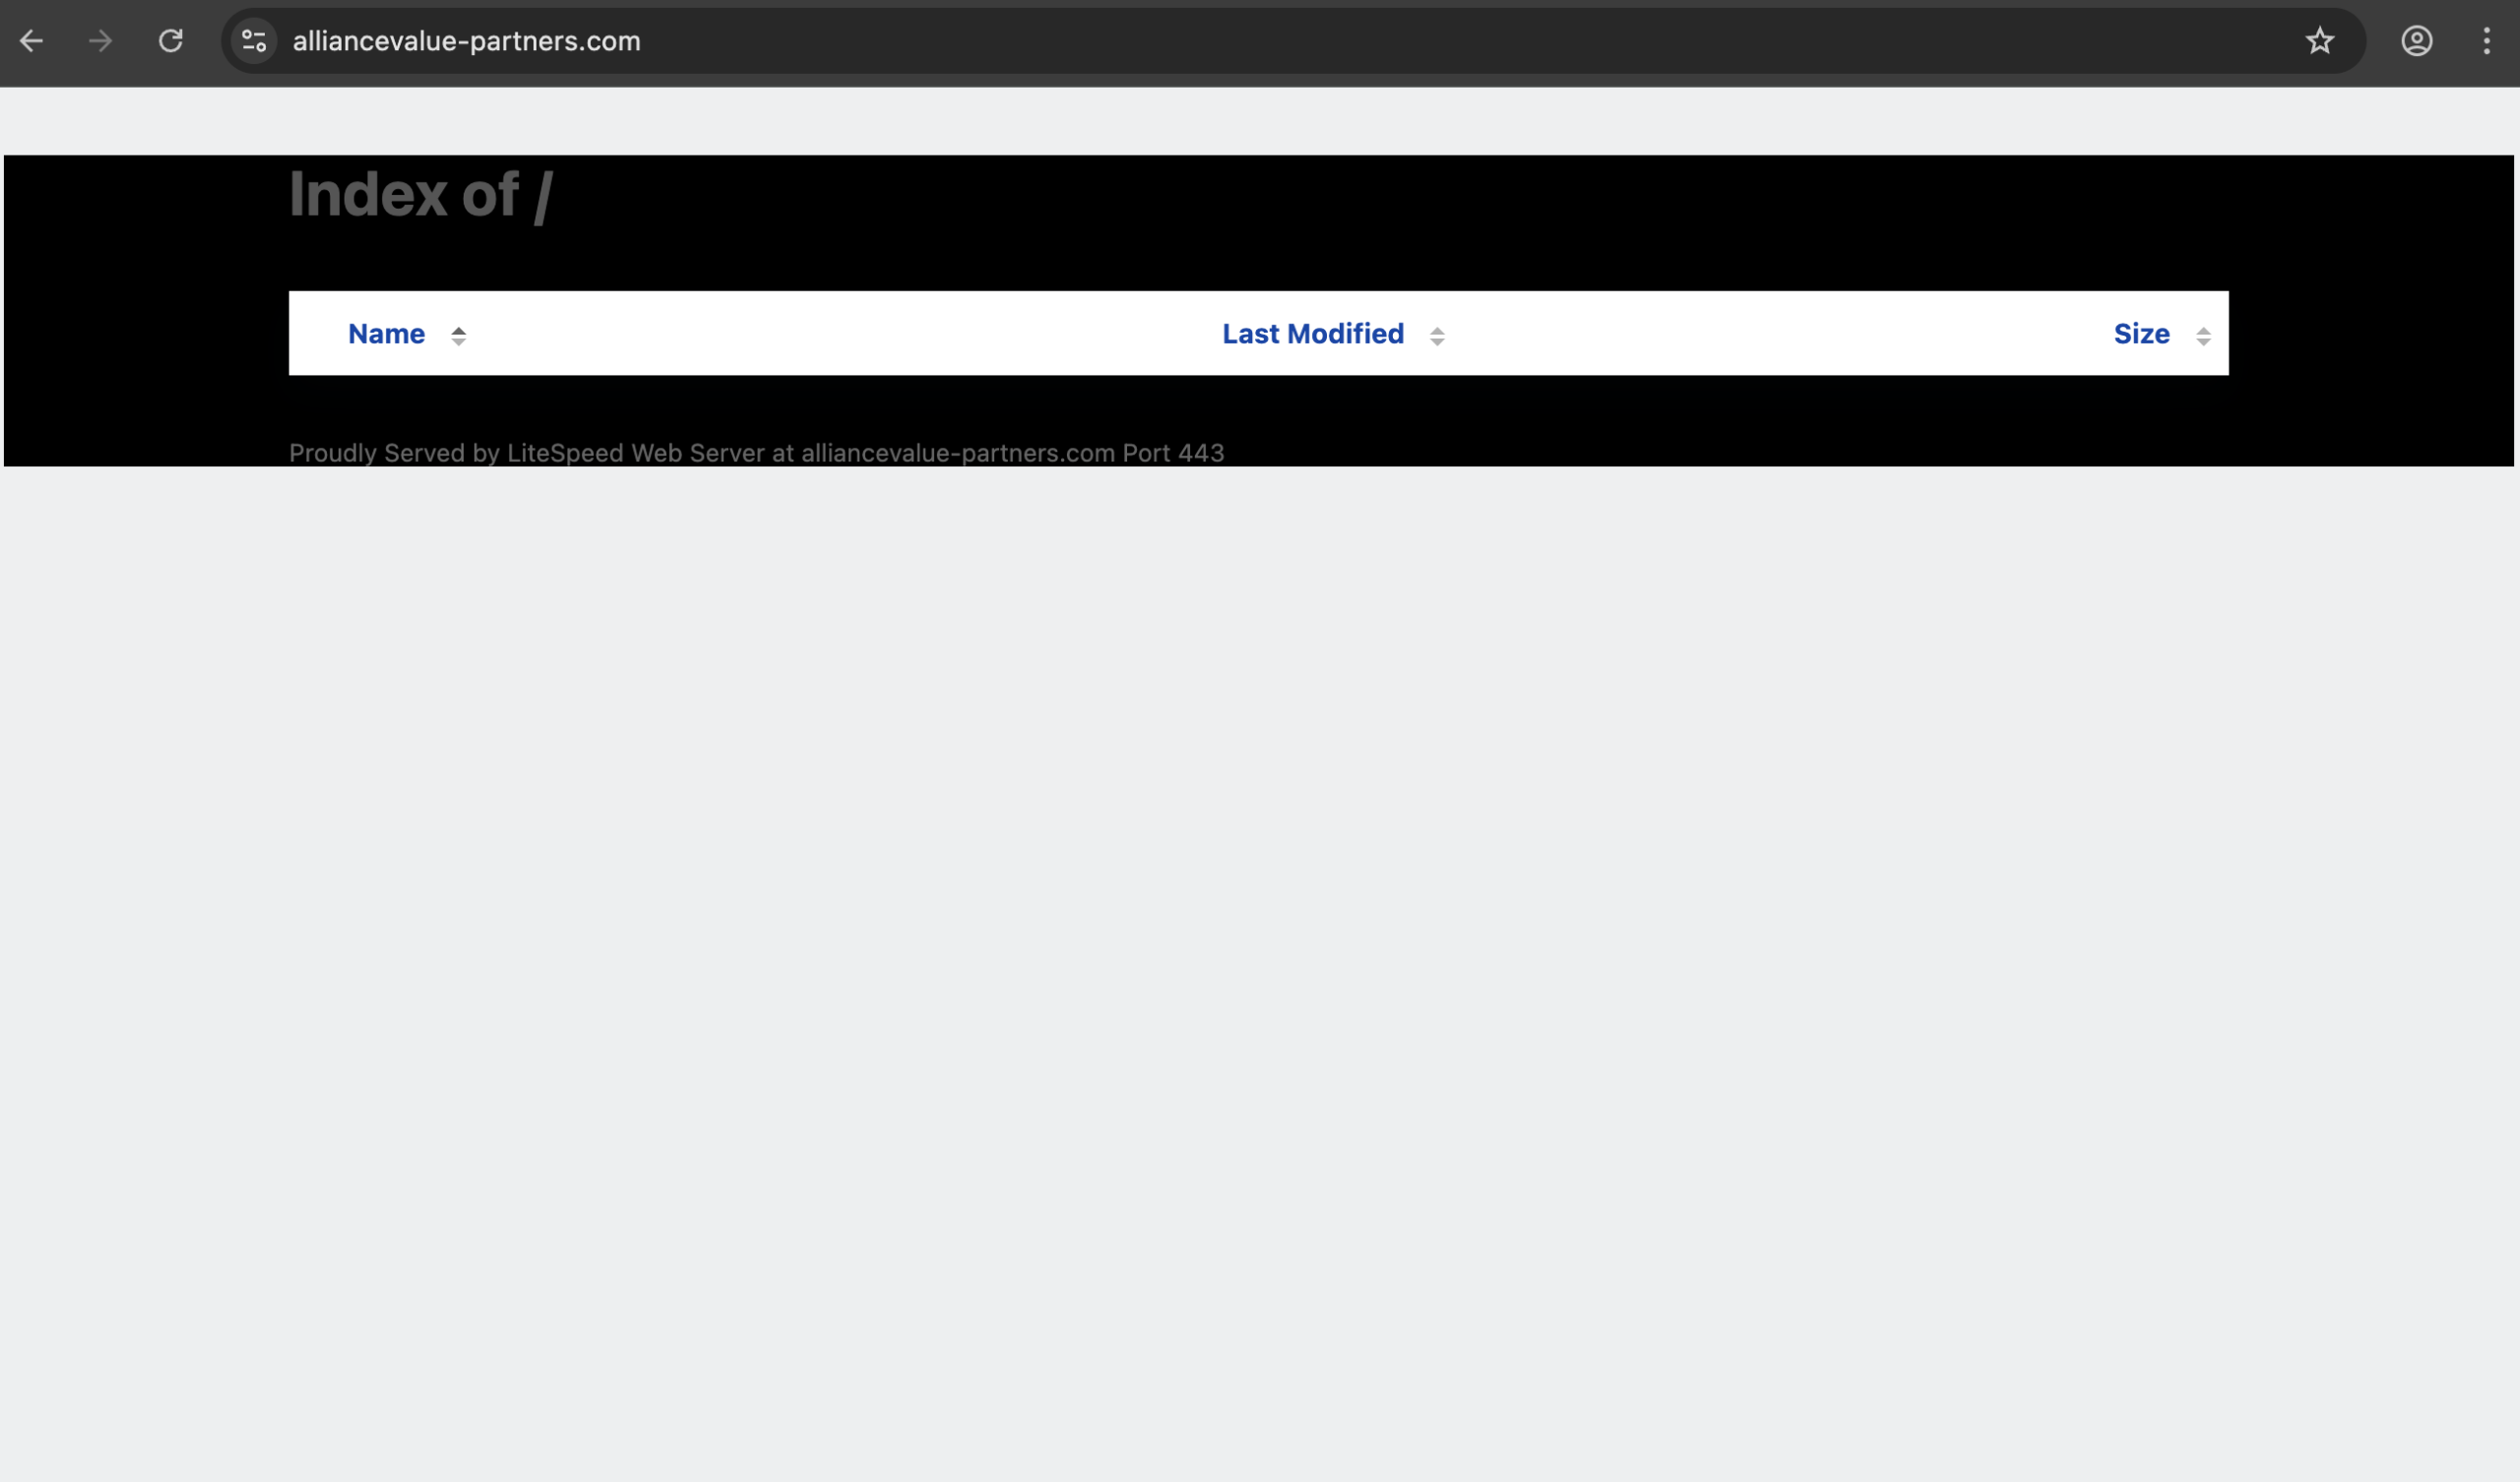This screenshot has height=1482, width=2520.
Task: Reload the current page
Action: click(171, 41)
